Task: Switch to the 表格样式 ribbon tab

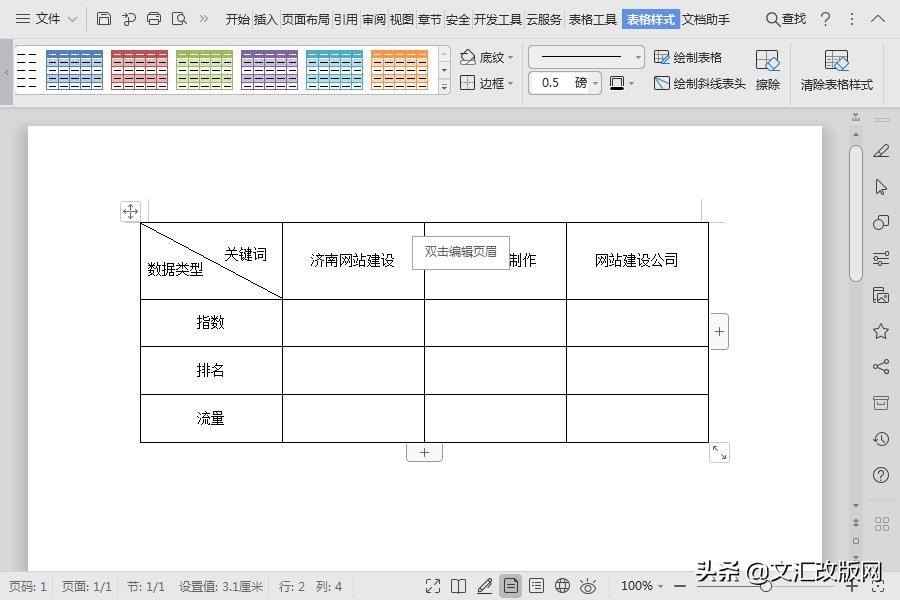Action: [651, 18]
